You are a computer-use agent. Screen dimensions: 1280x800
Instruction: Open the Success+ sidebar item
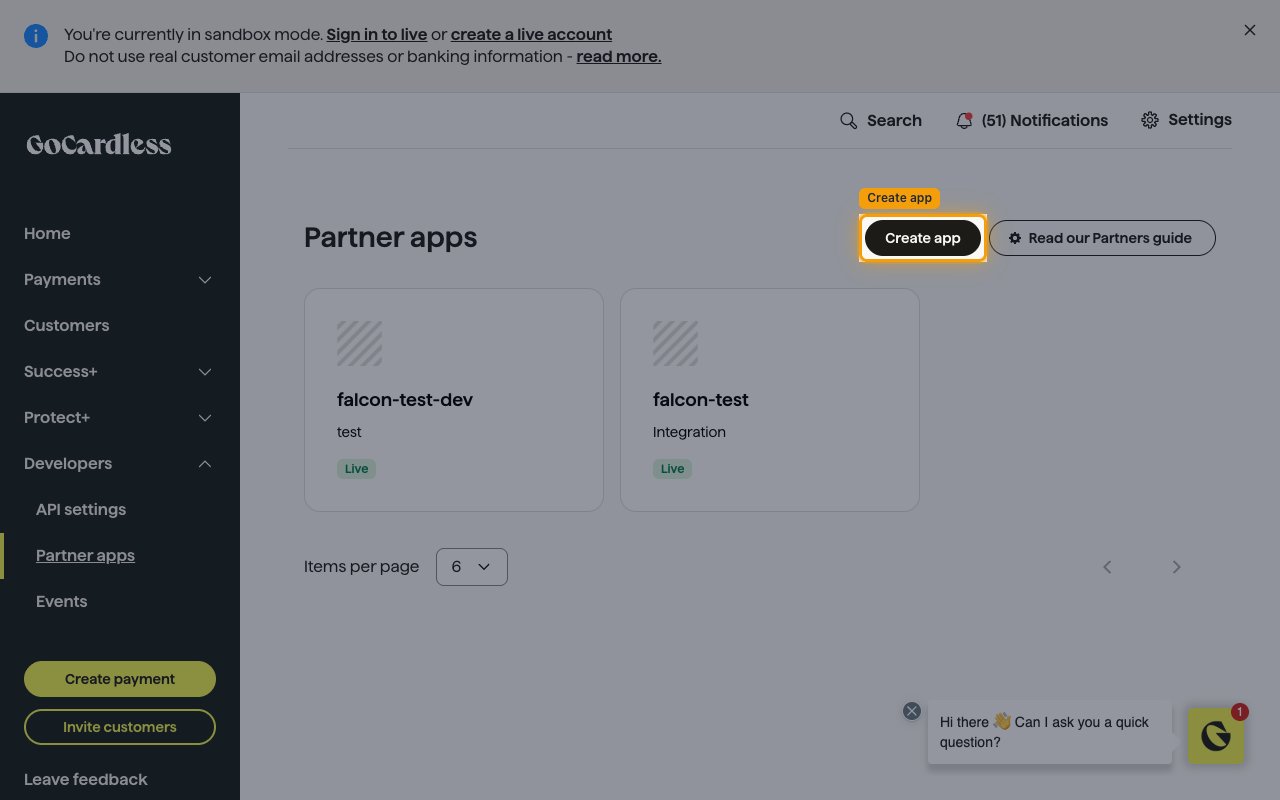click(61, 371)
